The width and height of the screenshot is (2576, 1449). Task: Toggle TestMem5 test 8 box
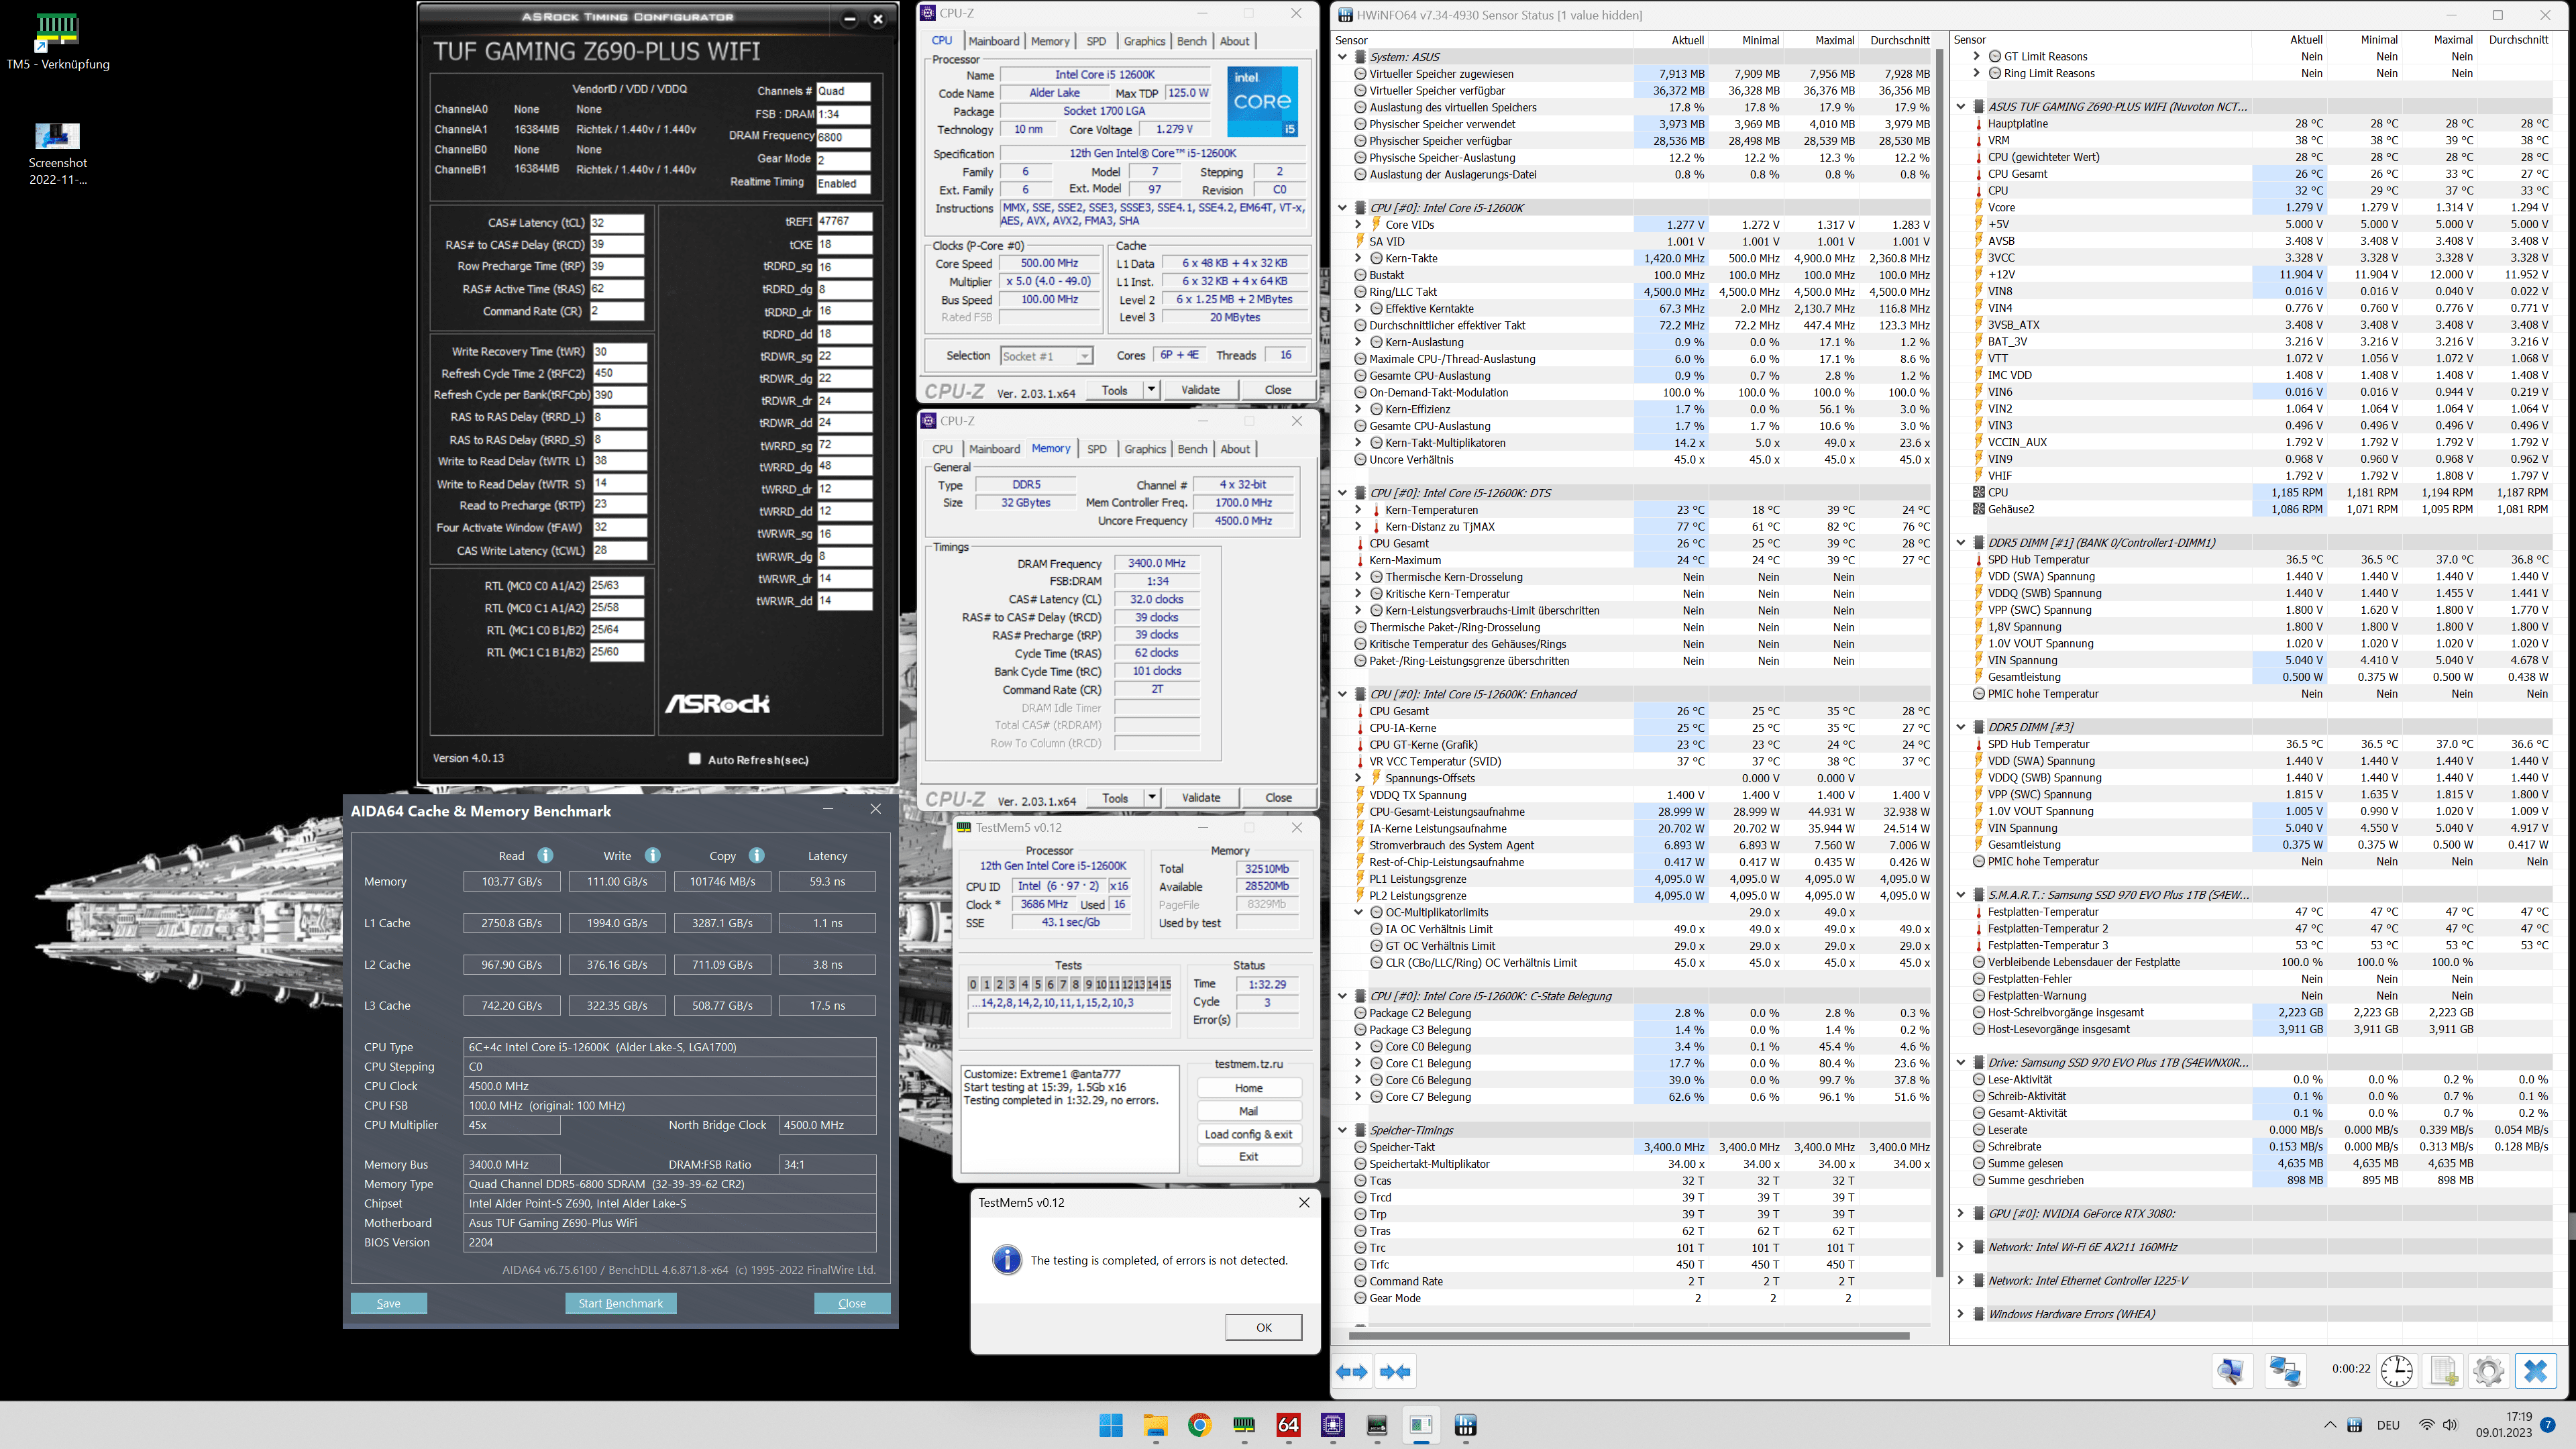tap(1075, 984)
